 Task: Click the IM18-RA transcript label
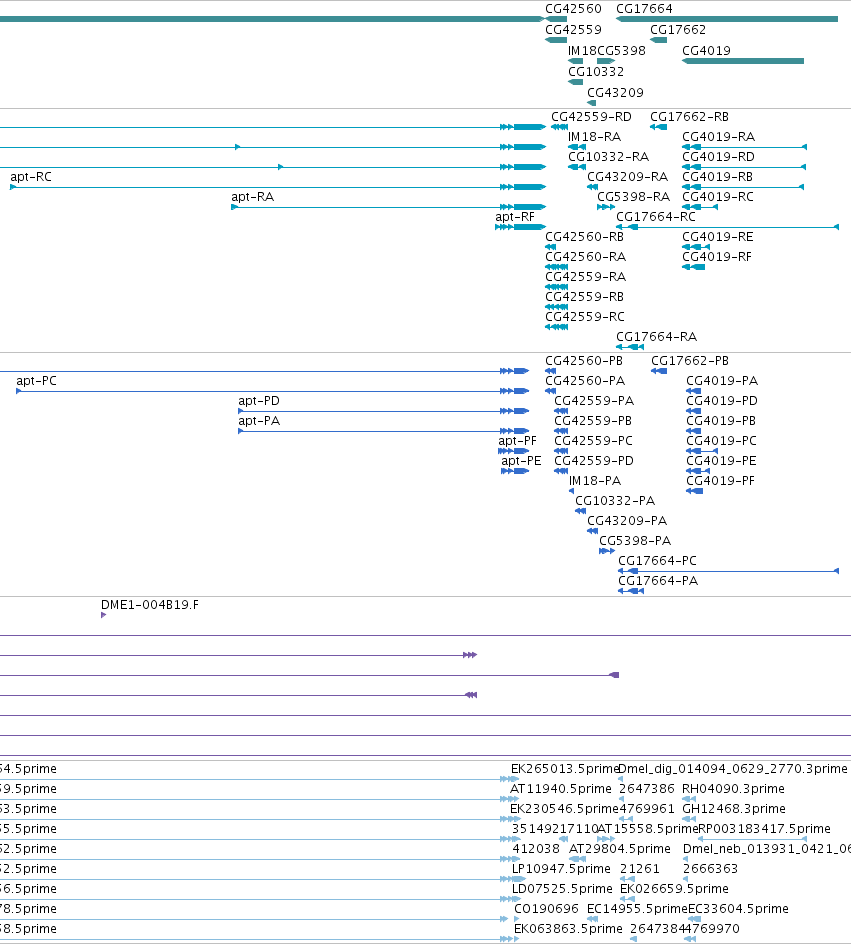click(594, 137)
